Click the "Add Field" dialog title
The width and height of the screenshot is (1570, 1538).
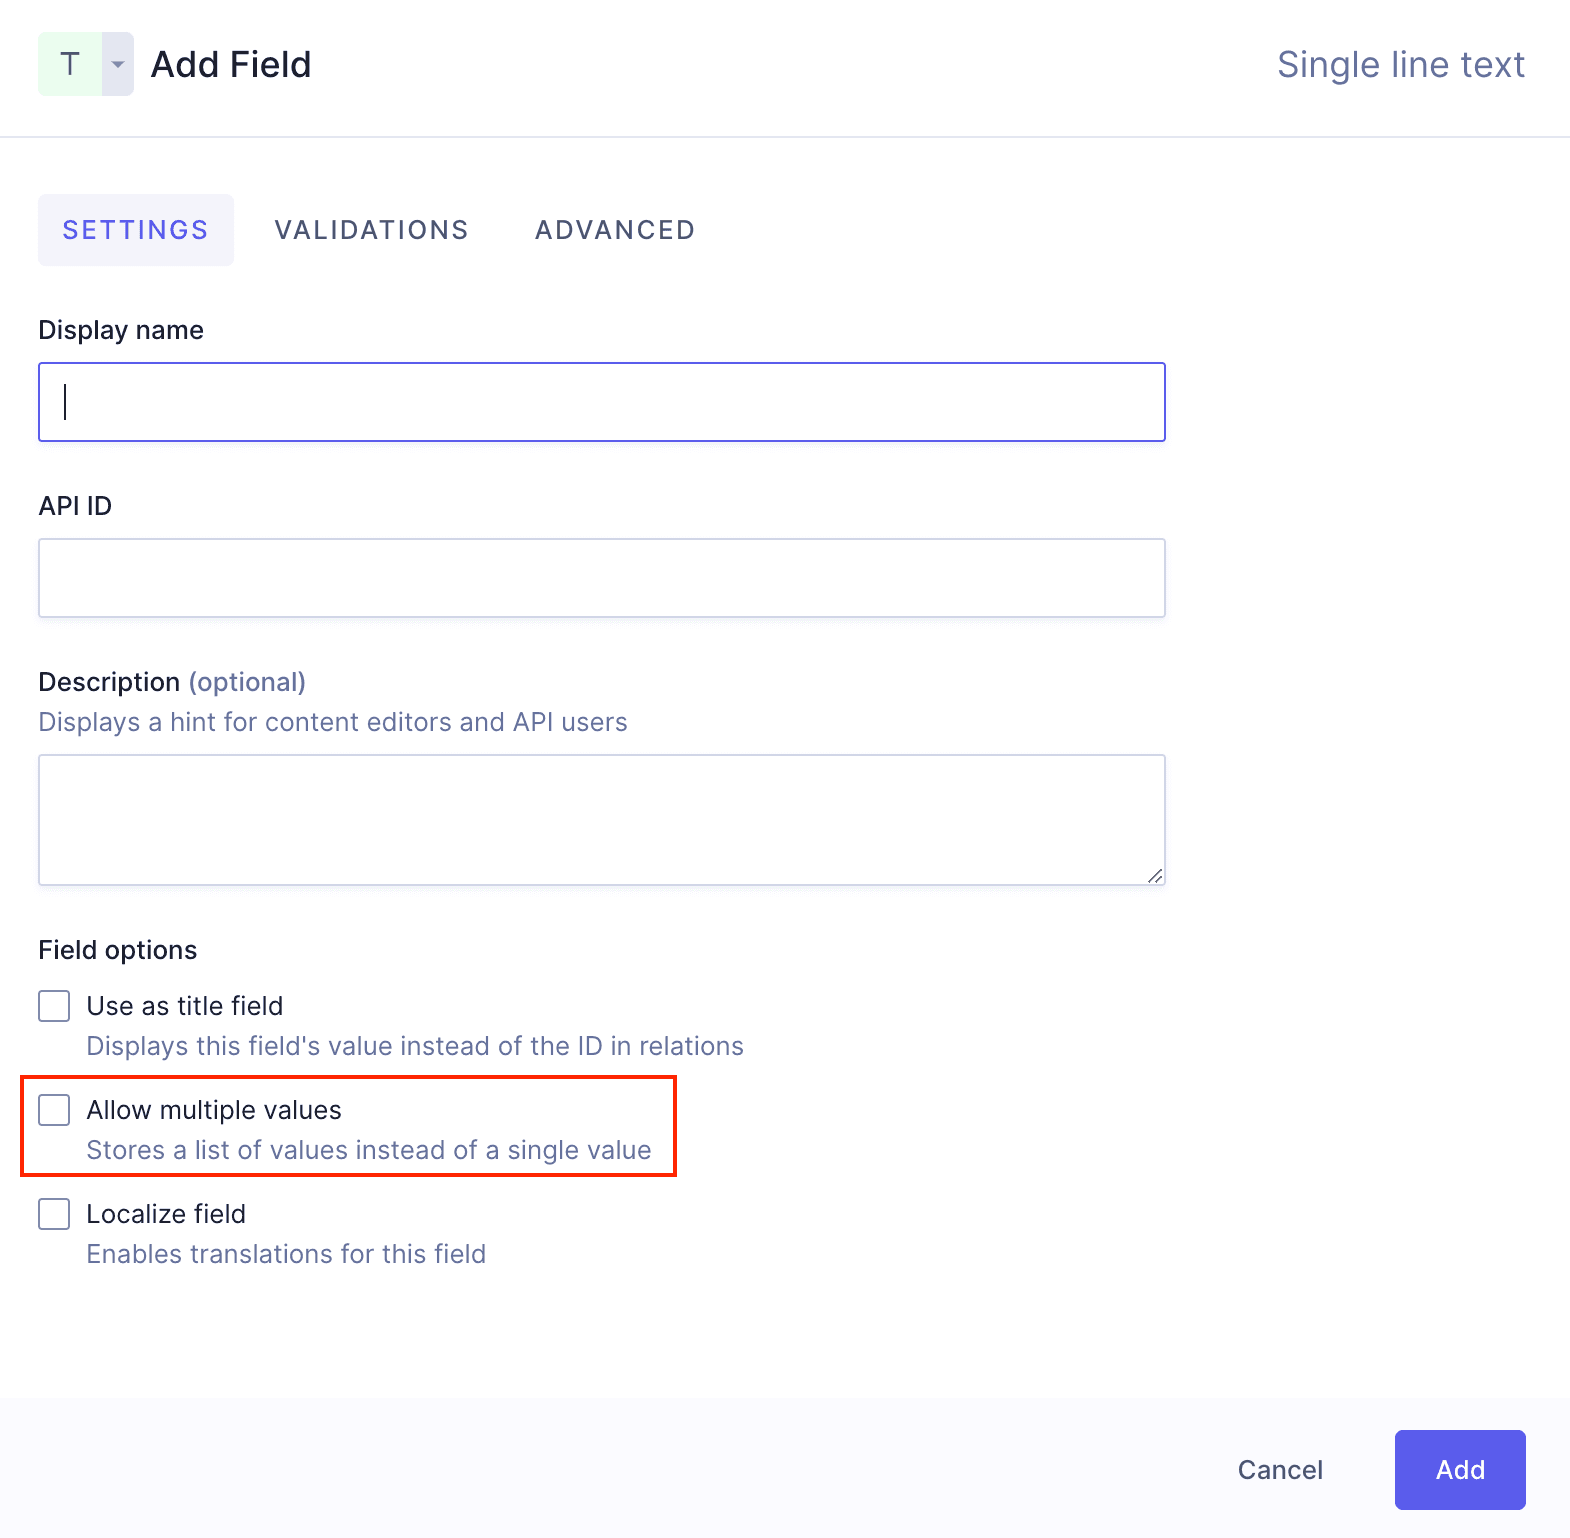point(230,63)
